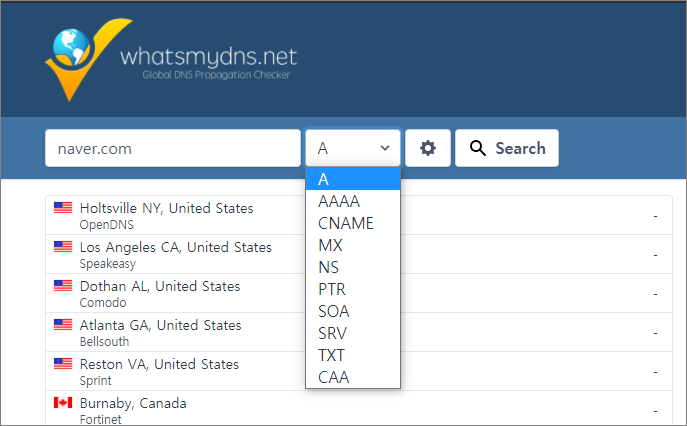Select PTR record type option
The height and width of the screenshot is (426, 687).
coord(353,289)
